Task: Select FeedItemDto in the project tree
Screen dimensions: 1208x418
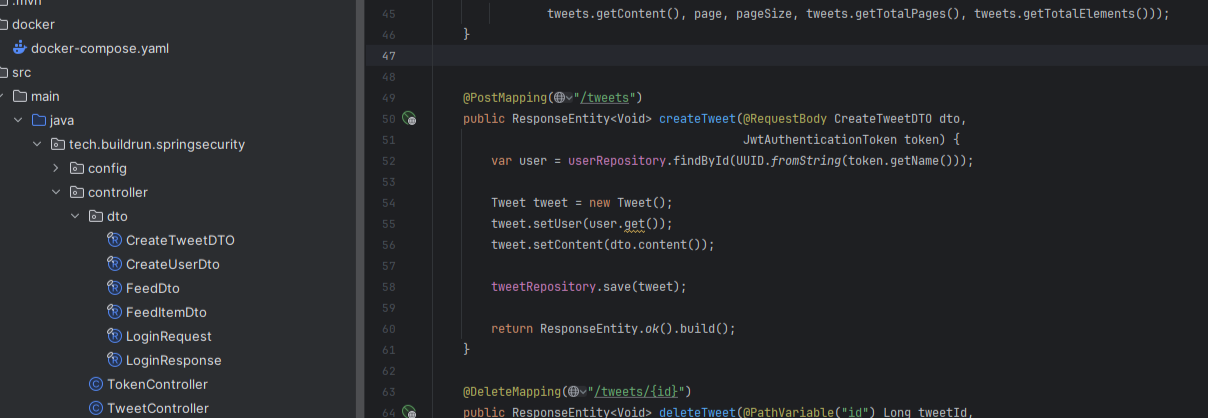Action: click(x=166, y=312)
